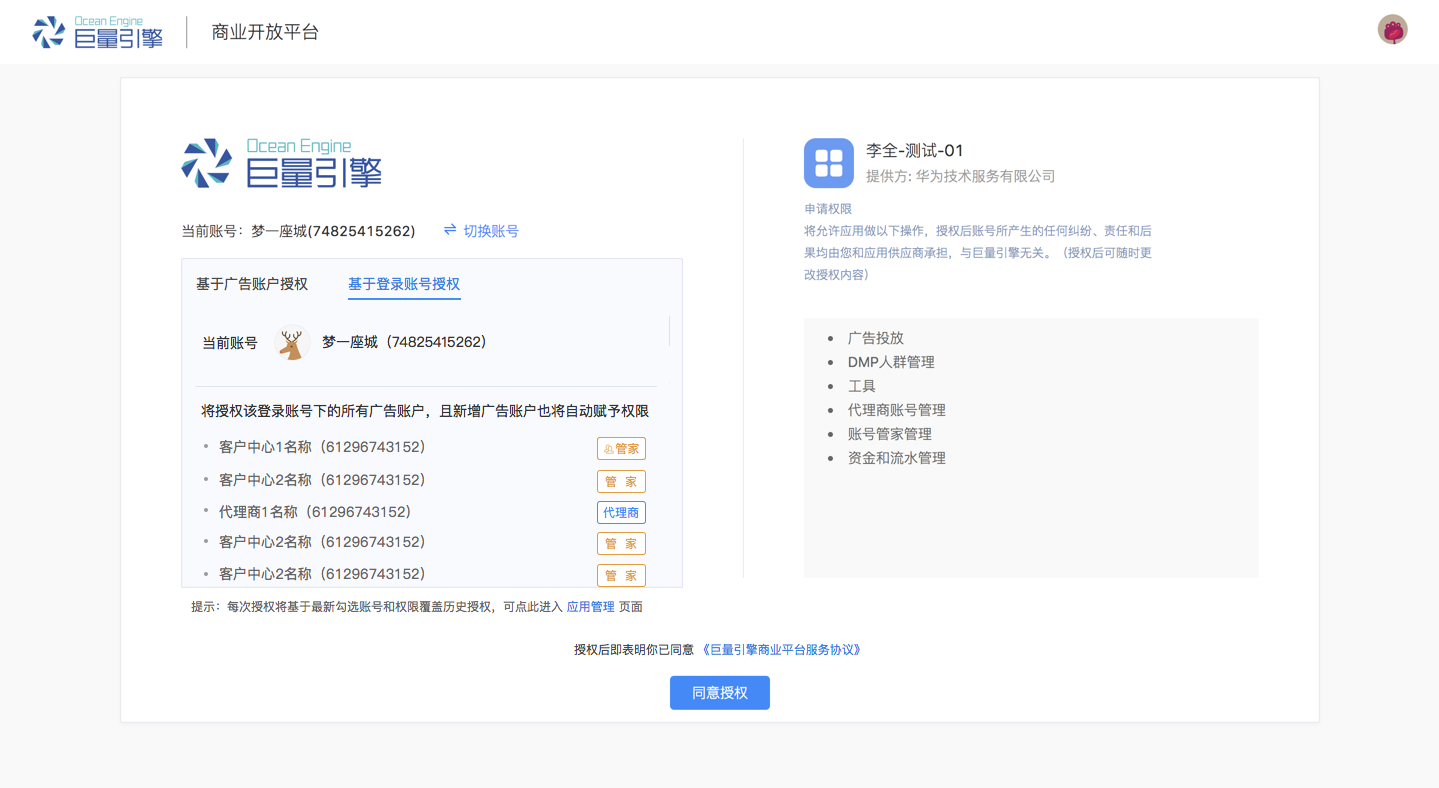
Task: Click the 广告投放 permission item
Action: pos(875,338)
